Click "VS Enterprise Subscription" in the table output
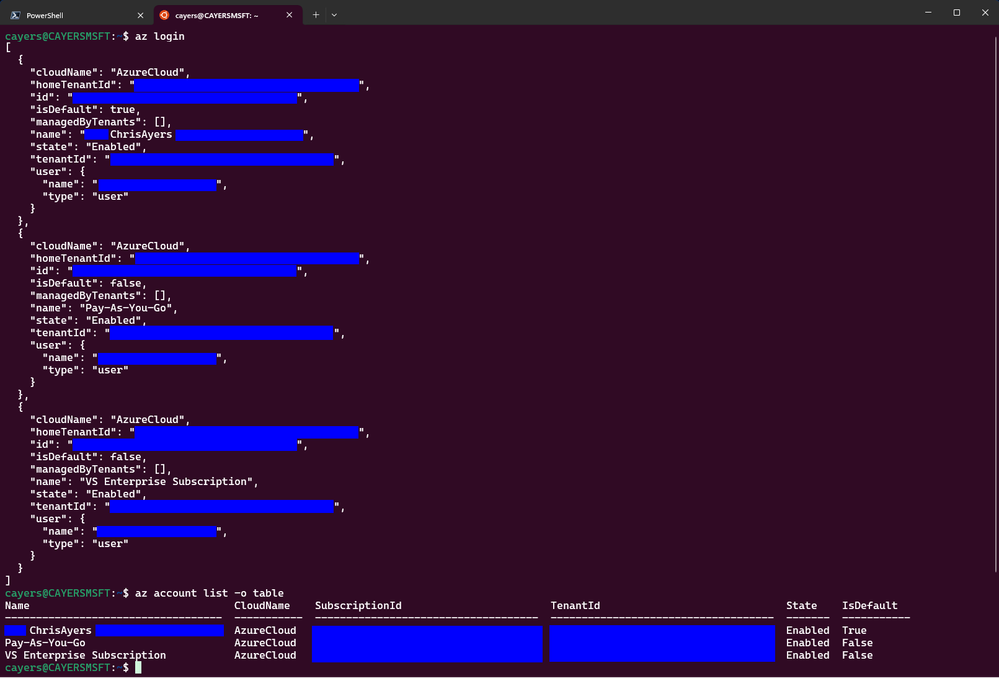The height and width of the screenshot is (678, 999). [85, 655]
